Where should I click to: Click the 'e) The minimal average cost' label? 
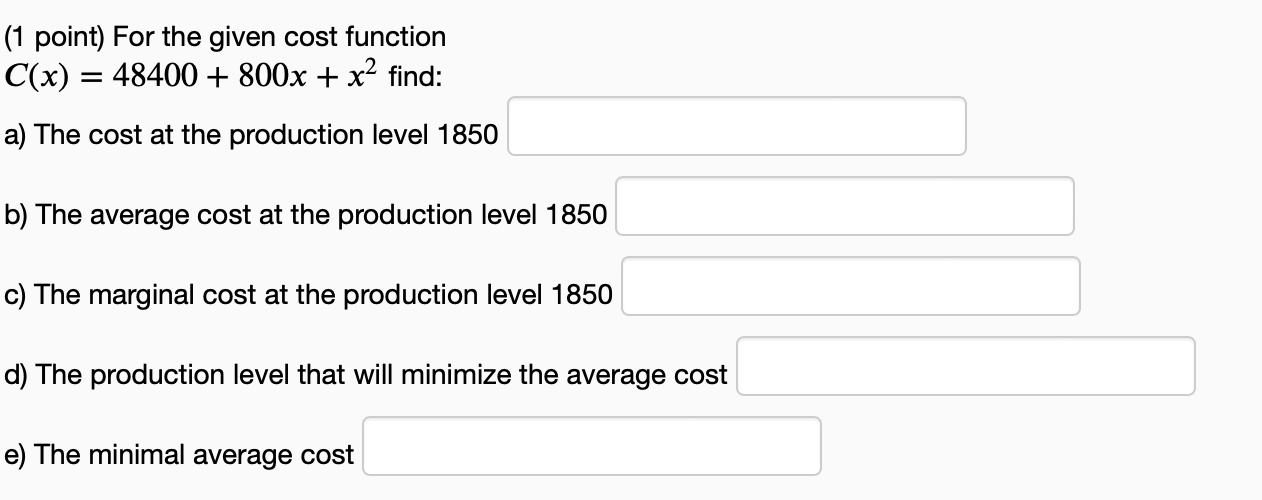(179, 456)
